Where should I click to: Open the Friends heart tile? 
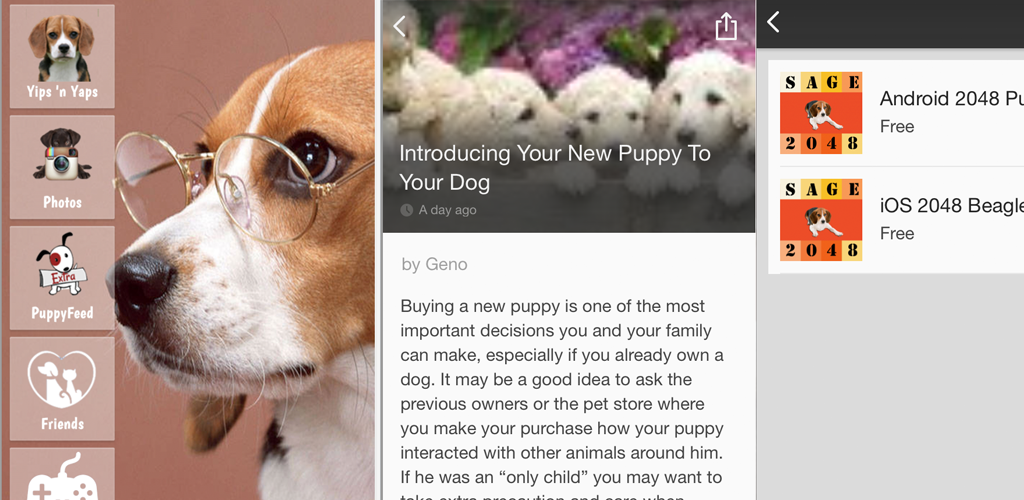[x=62, y=388]
